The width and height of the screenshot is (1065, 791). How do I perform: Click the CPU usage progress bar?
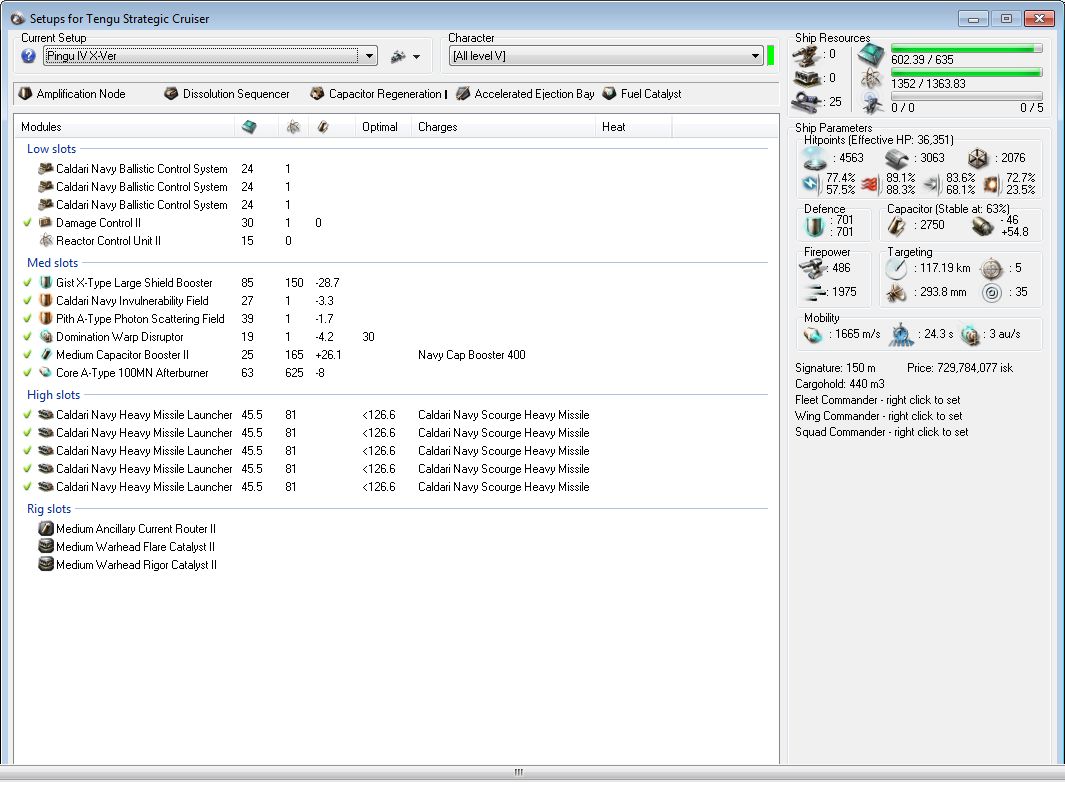[x=967, y=49]
